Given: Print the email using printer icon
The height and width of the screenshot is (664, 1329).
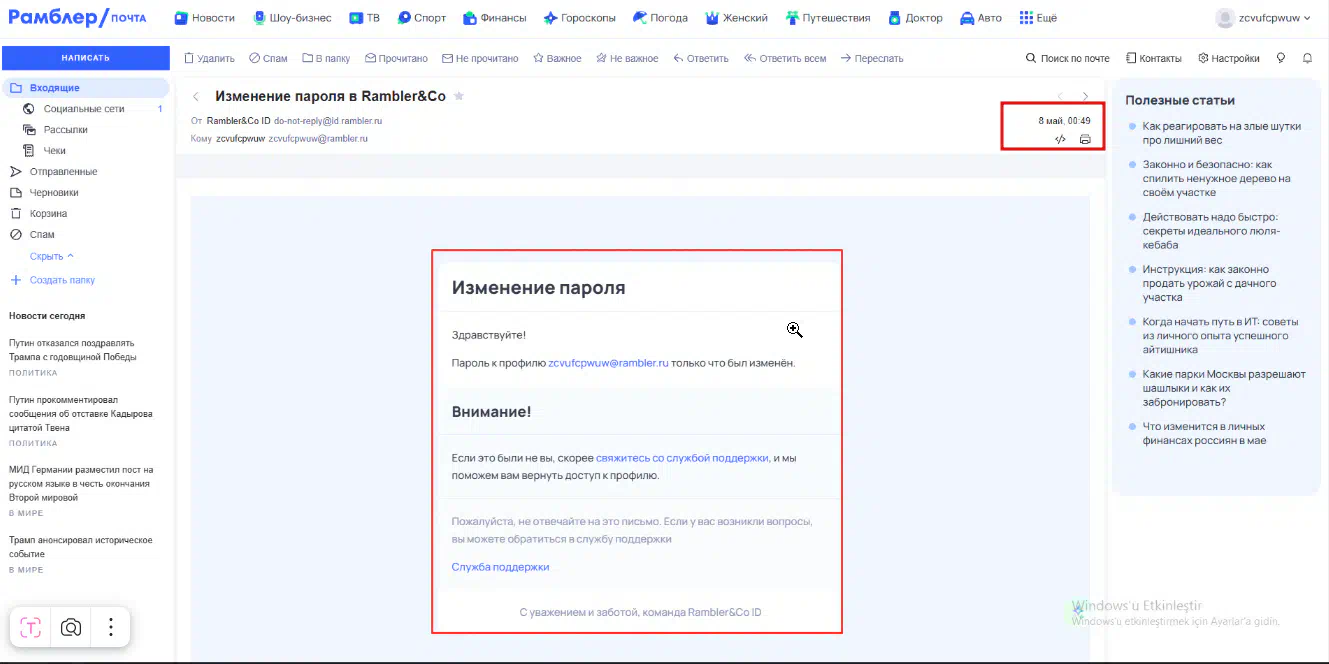Looking at the screenshot, I should 1085,139.
